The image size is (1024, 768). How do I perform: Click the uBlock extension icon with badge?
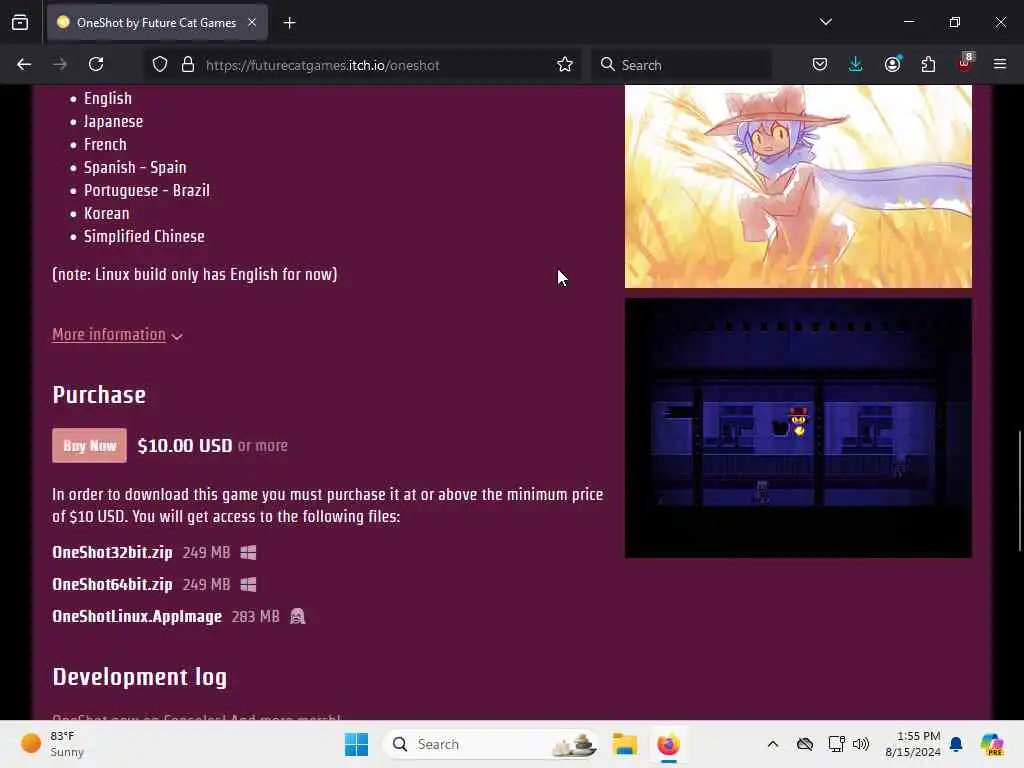pyautogui.click(x=965, y=63)
